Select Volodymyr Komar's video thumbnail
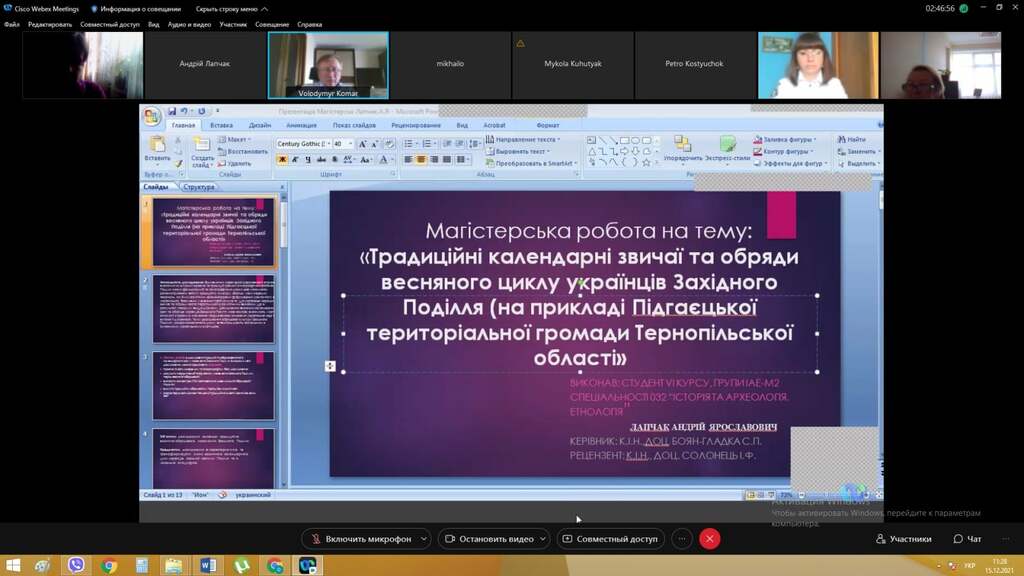Screen dimensions: 1024x576 [x=328, y=65]
